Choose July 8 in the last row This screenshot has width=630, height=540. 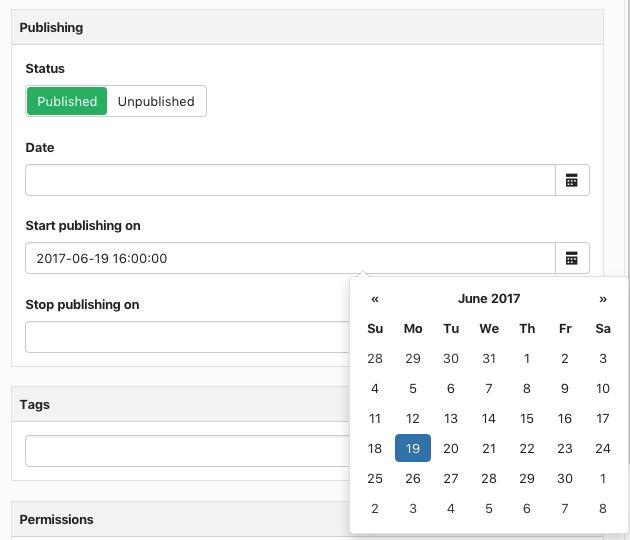pyautogui.click(x=603, y=508)
